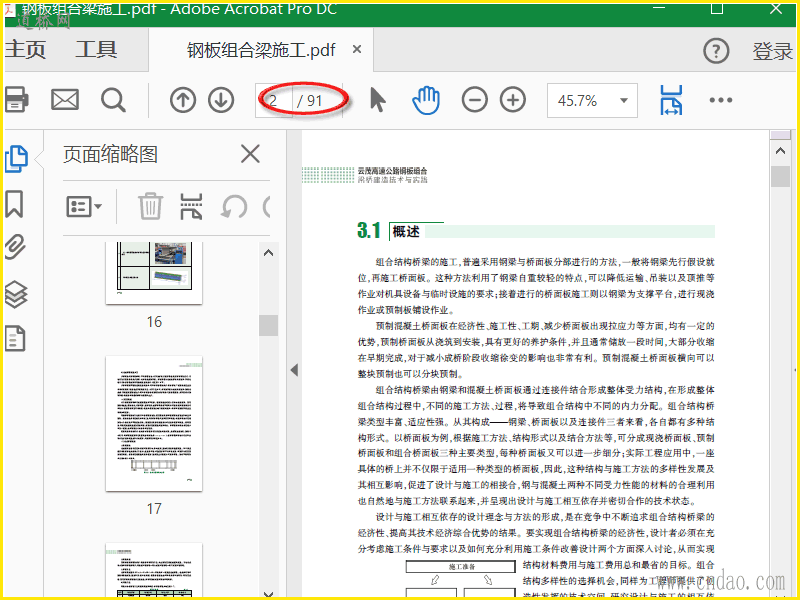The width and height of the screenshot is (800, 600).
Task: Delete selected page with trash icon
Action: point(150,206)
